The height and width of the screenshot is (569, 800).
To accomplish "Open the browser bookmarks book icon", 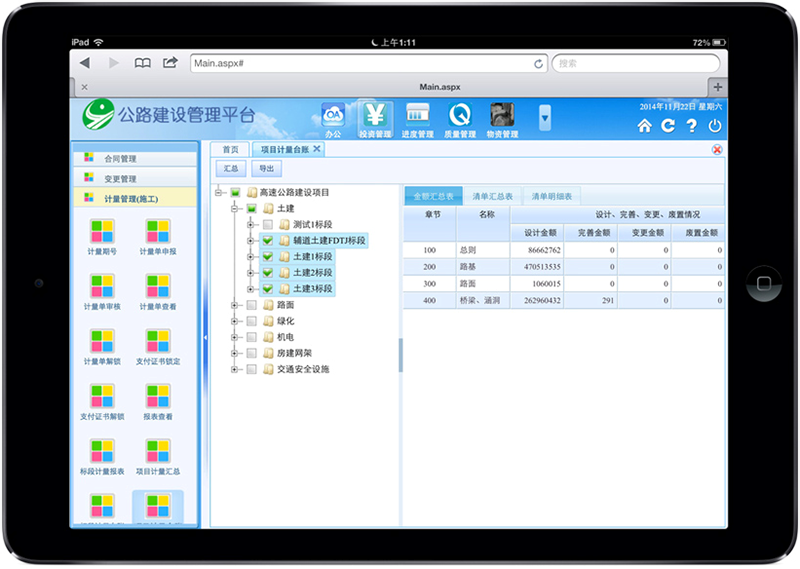I will click(x=142, y=63).
